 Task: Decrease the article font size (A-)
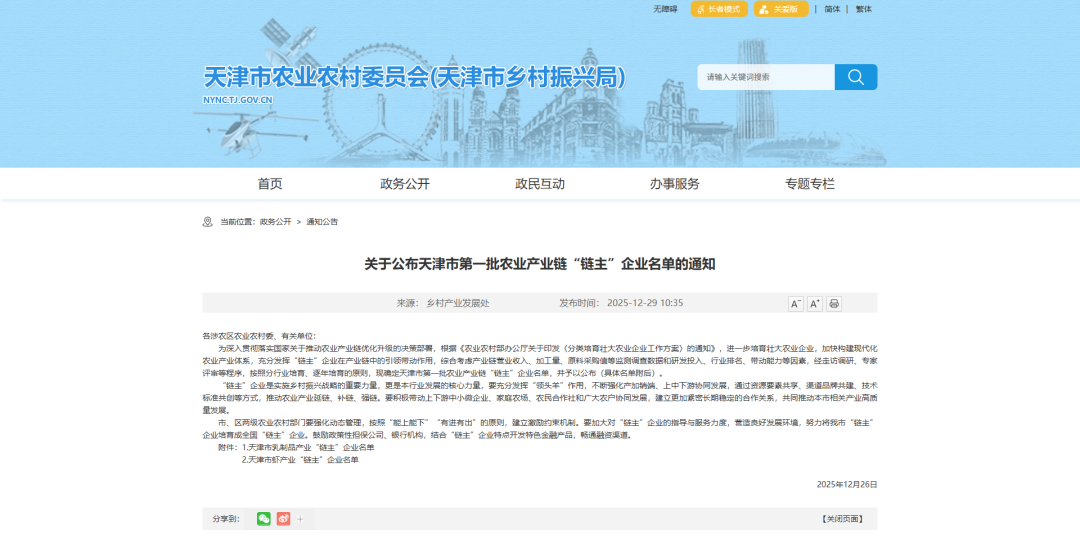796,304
